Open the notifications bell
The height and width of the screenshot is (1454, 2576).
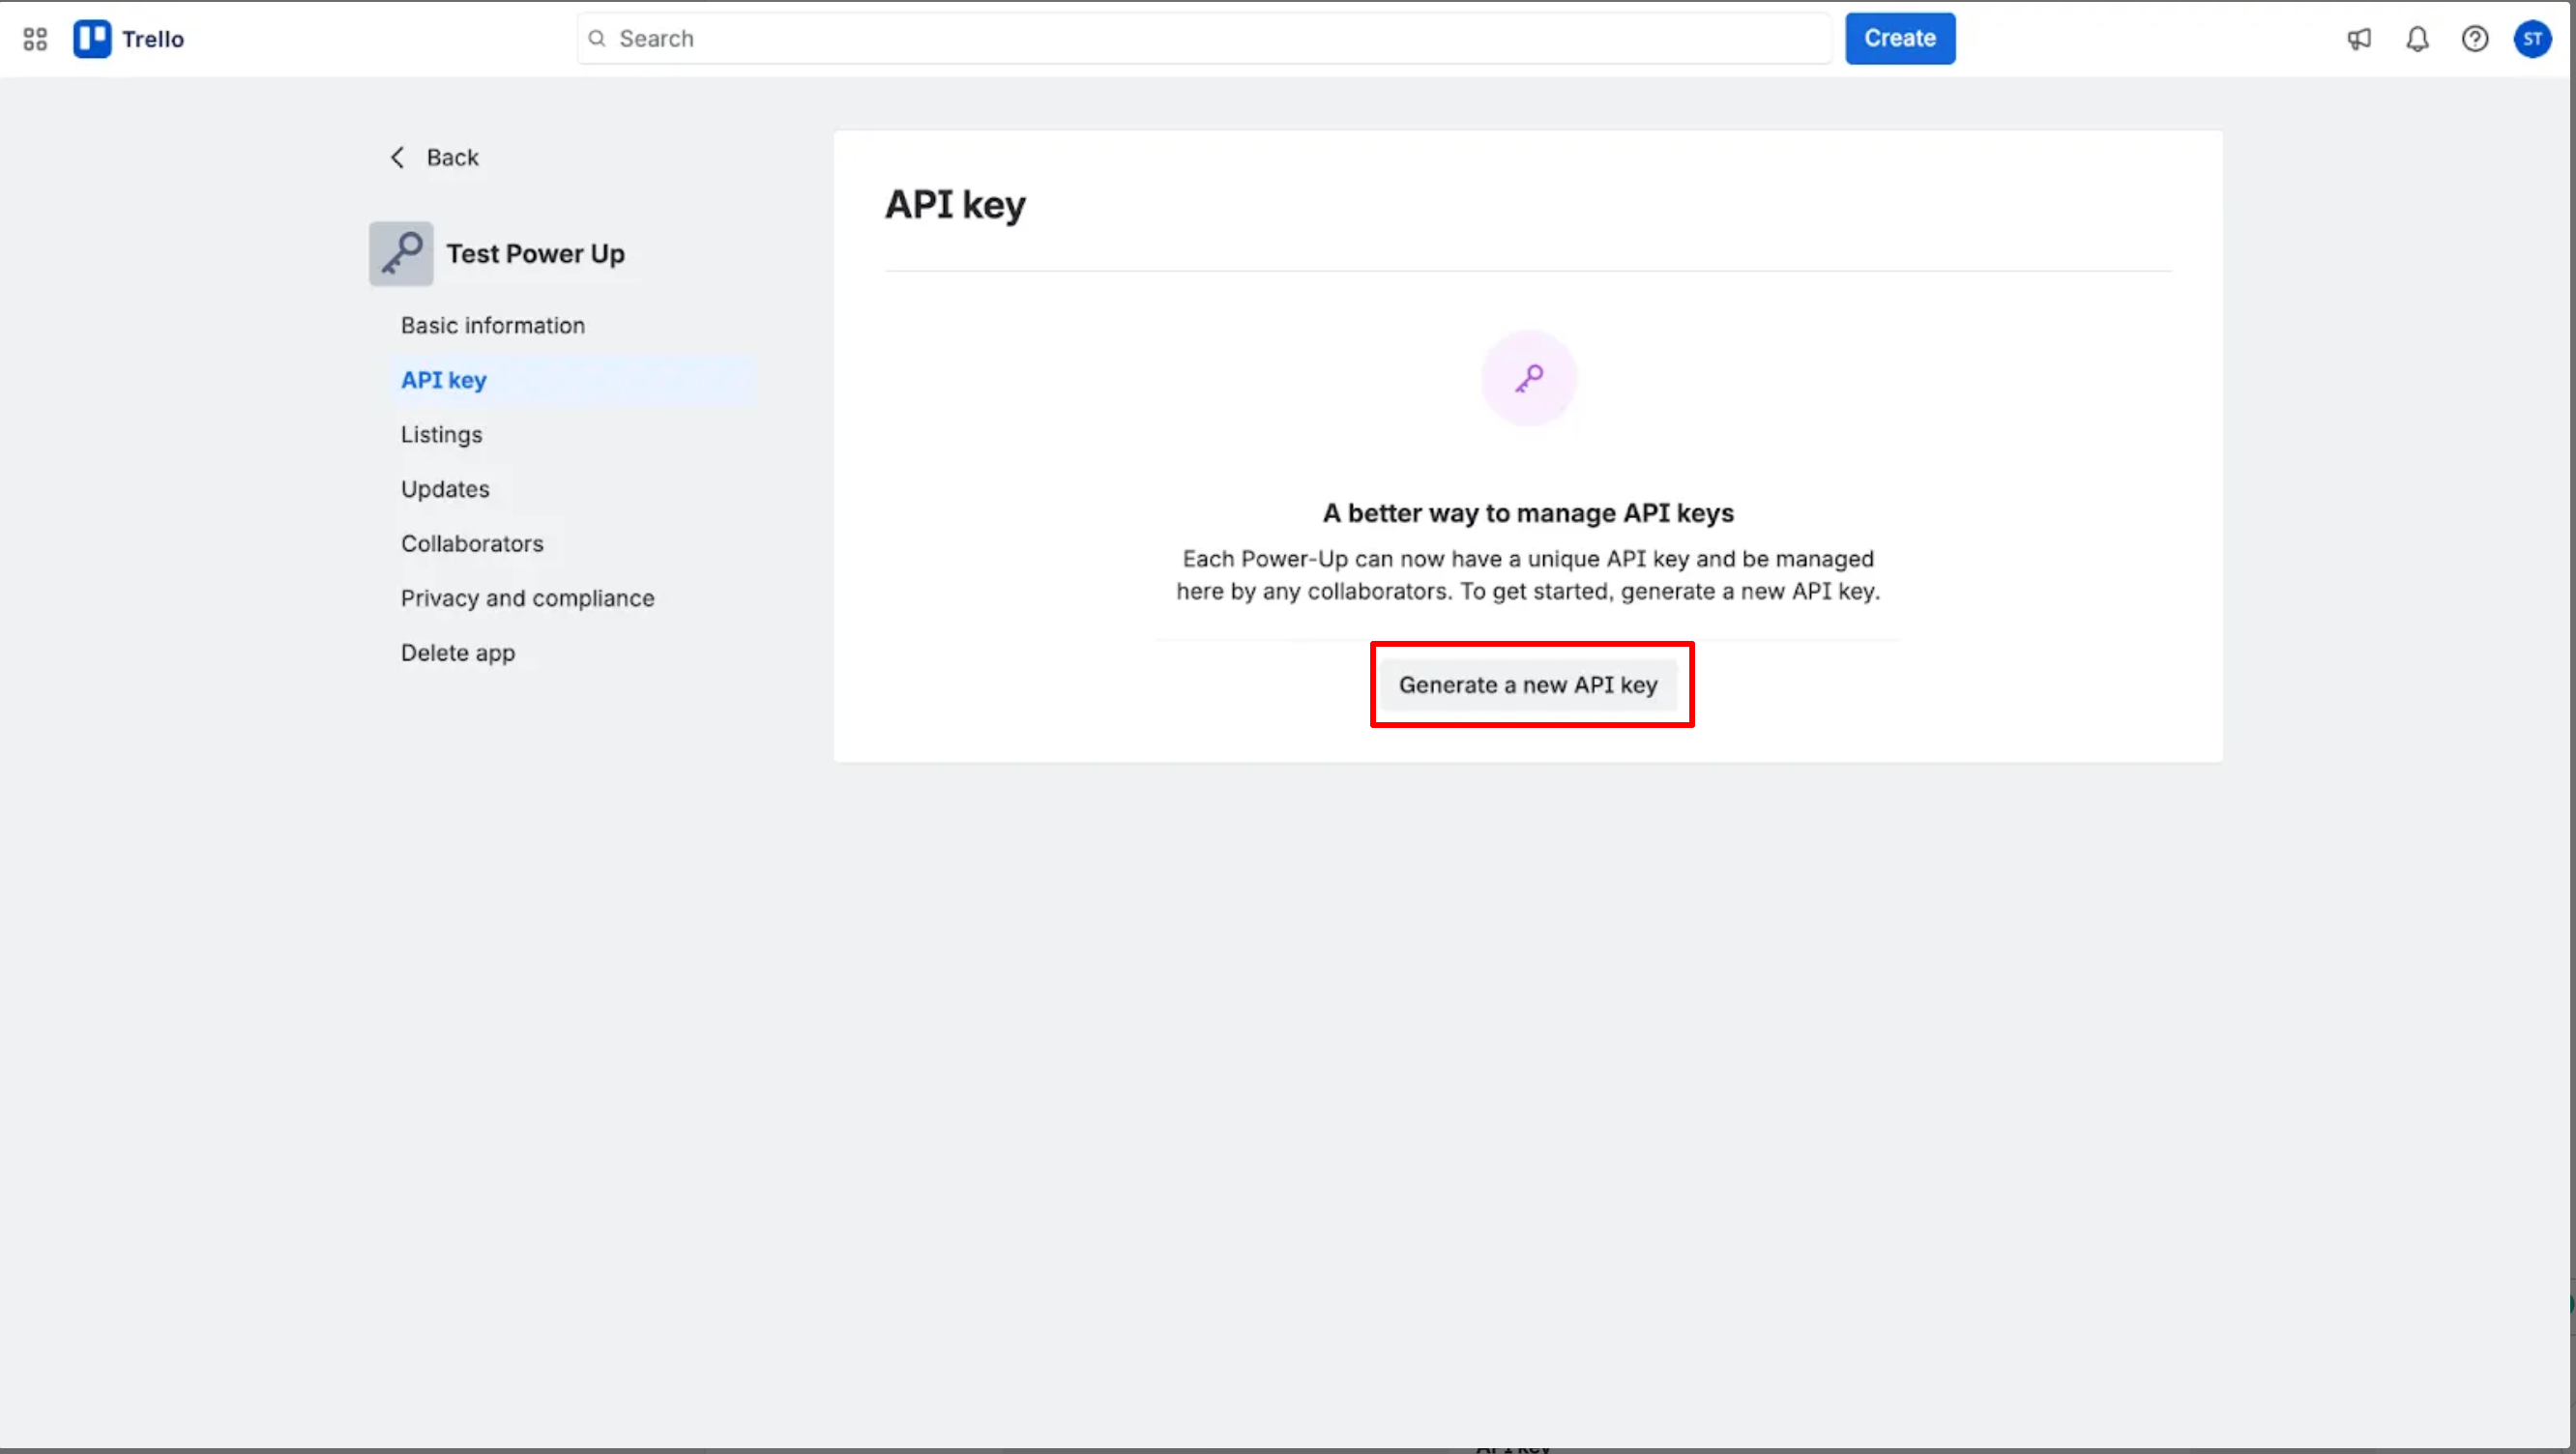coord(2417,39)
